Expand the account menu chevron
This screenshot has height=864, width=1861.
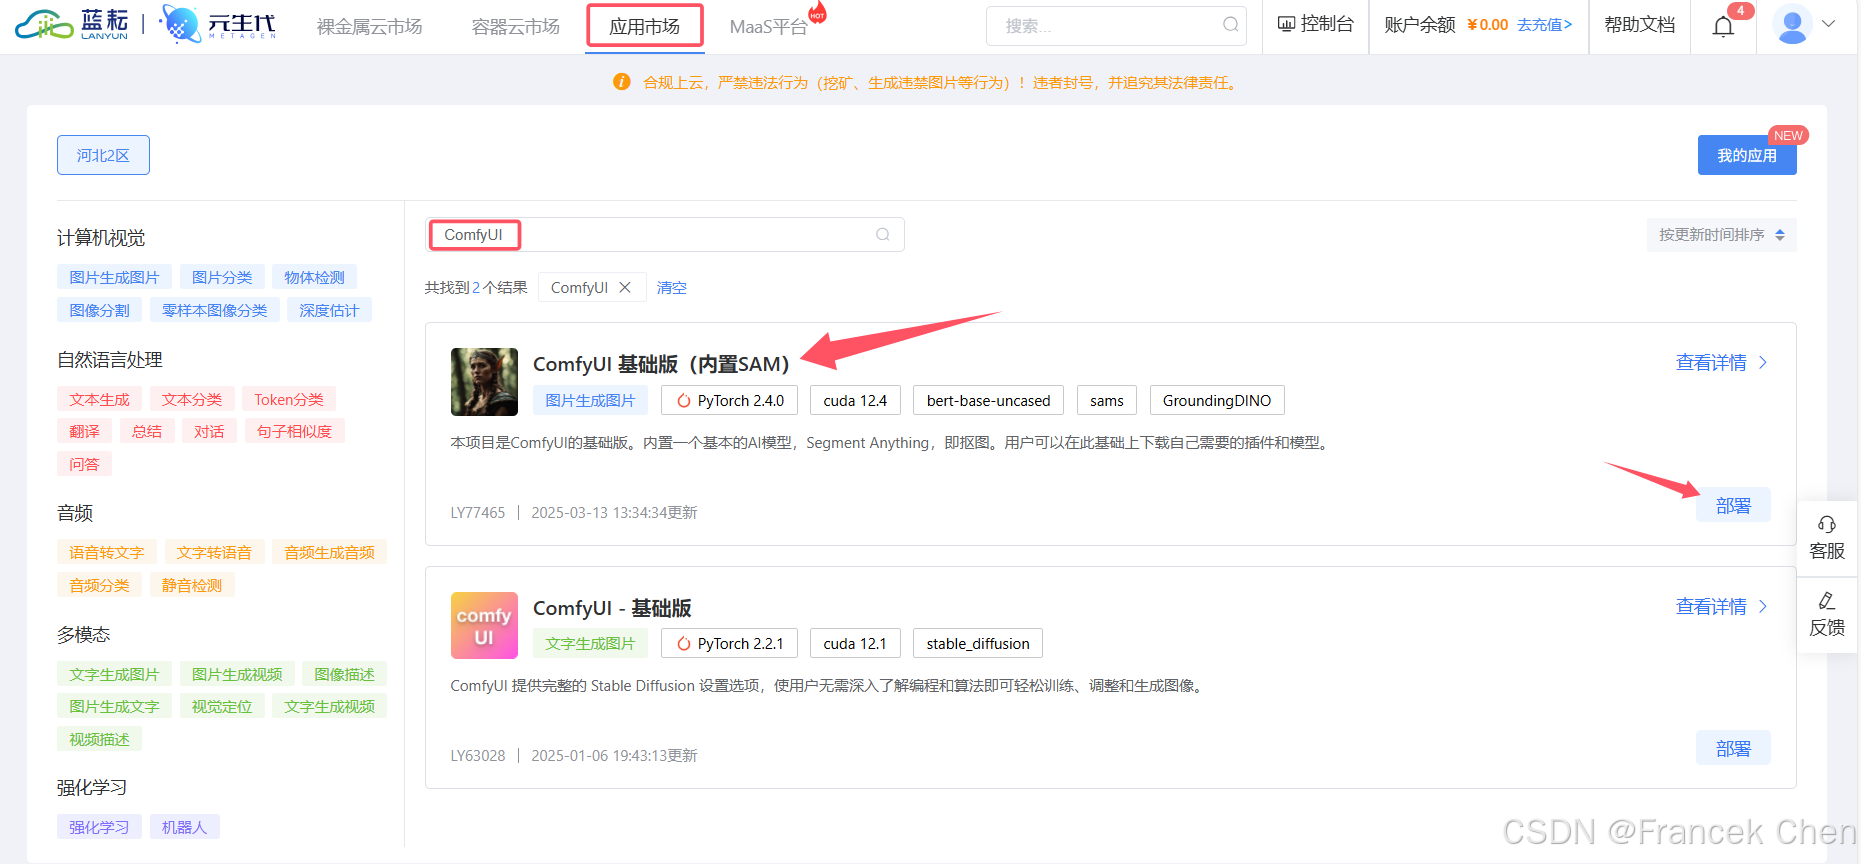click(x=1829, y=24)
